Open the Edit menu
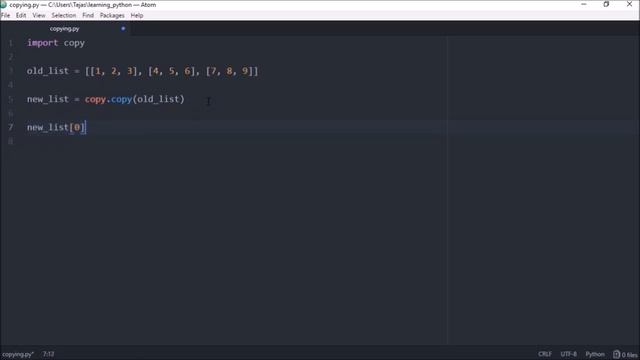Image resolution: width=640 pixels, height=360 pixels. tap(21, 16)
